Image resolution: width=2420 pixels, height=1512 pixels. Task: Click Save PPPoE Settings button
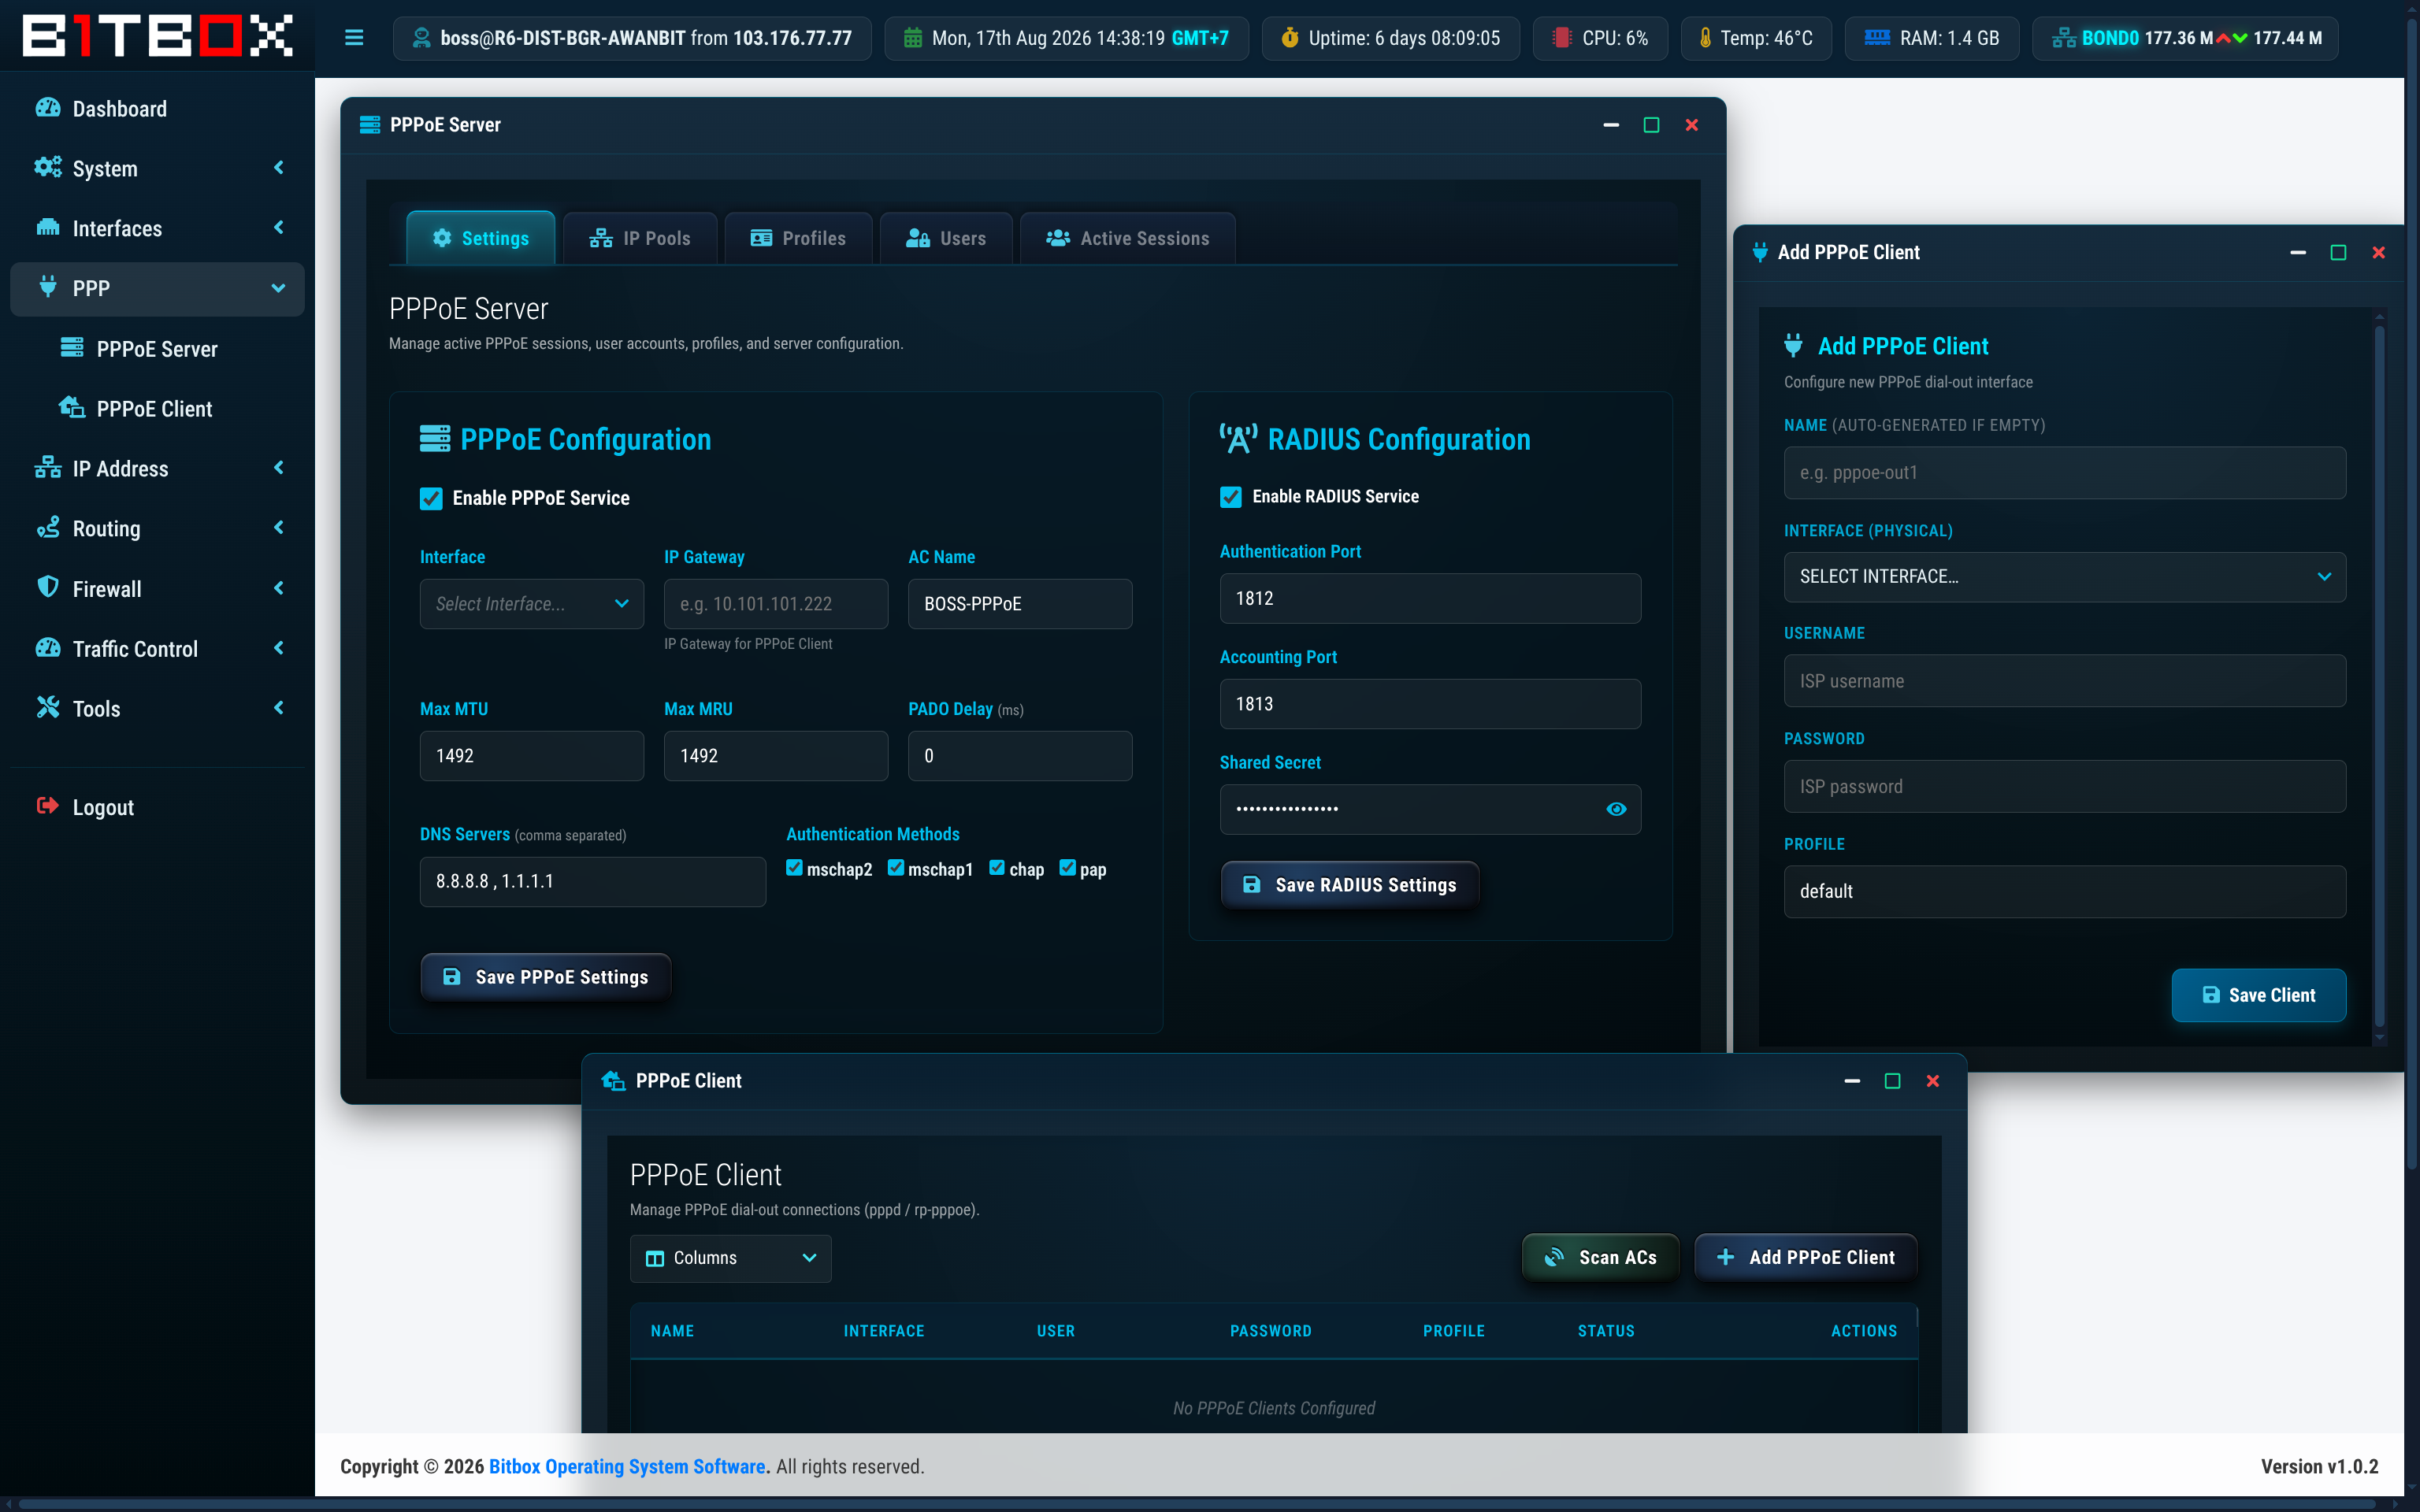[545, 977]
